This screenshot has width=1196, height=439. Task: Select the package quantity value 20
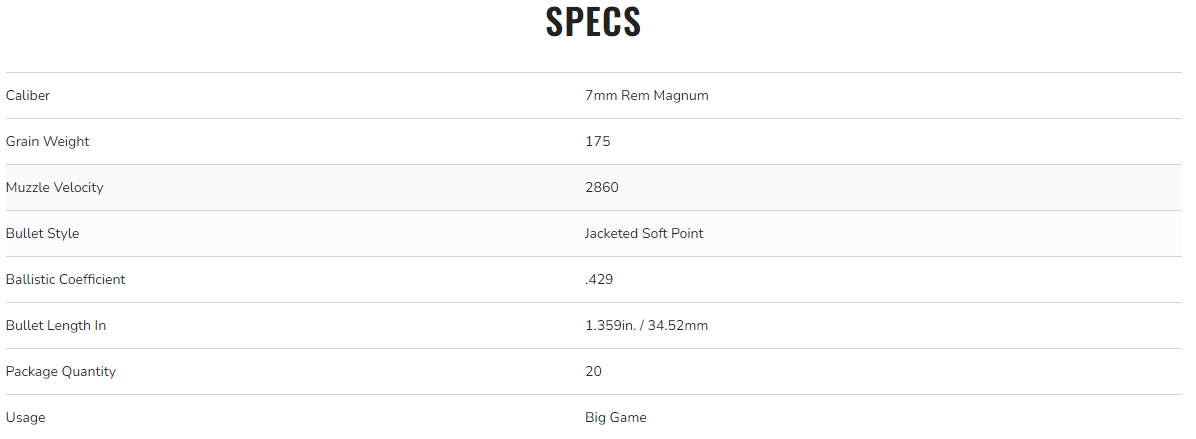tap(593, 372)
